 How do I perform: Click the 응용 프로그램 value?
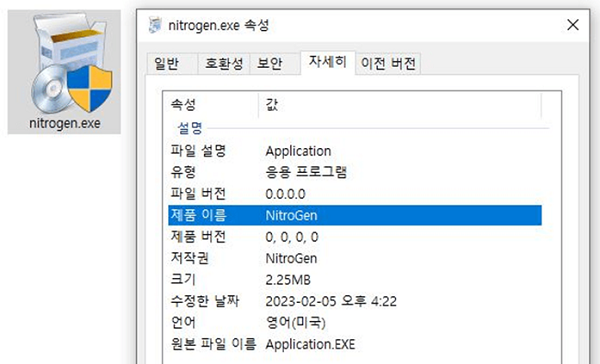click(306, 172)
